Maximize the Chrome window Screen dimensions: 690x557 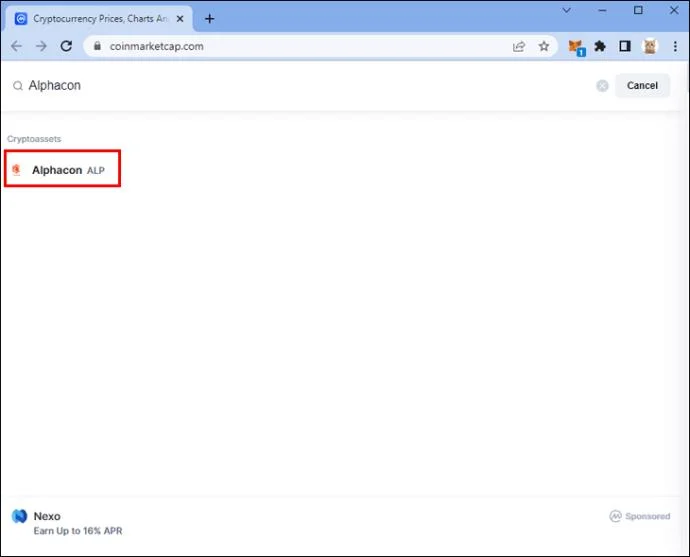638,10
